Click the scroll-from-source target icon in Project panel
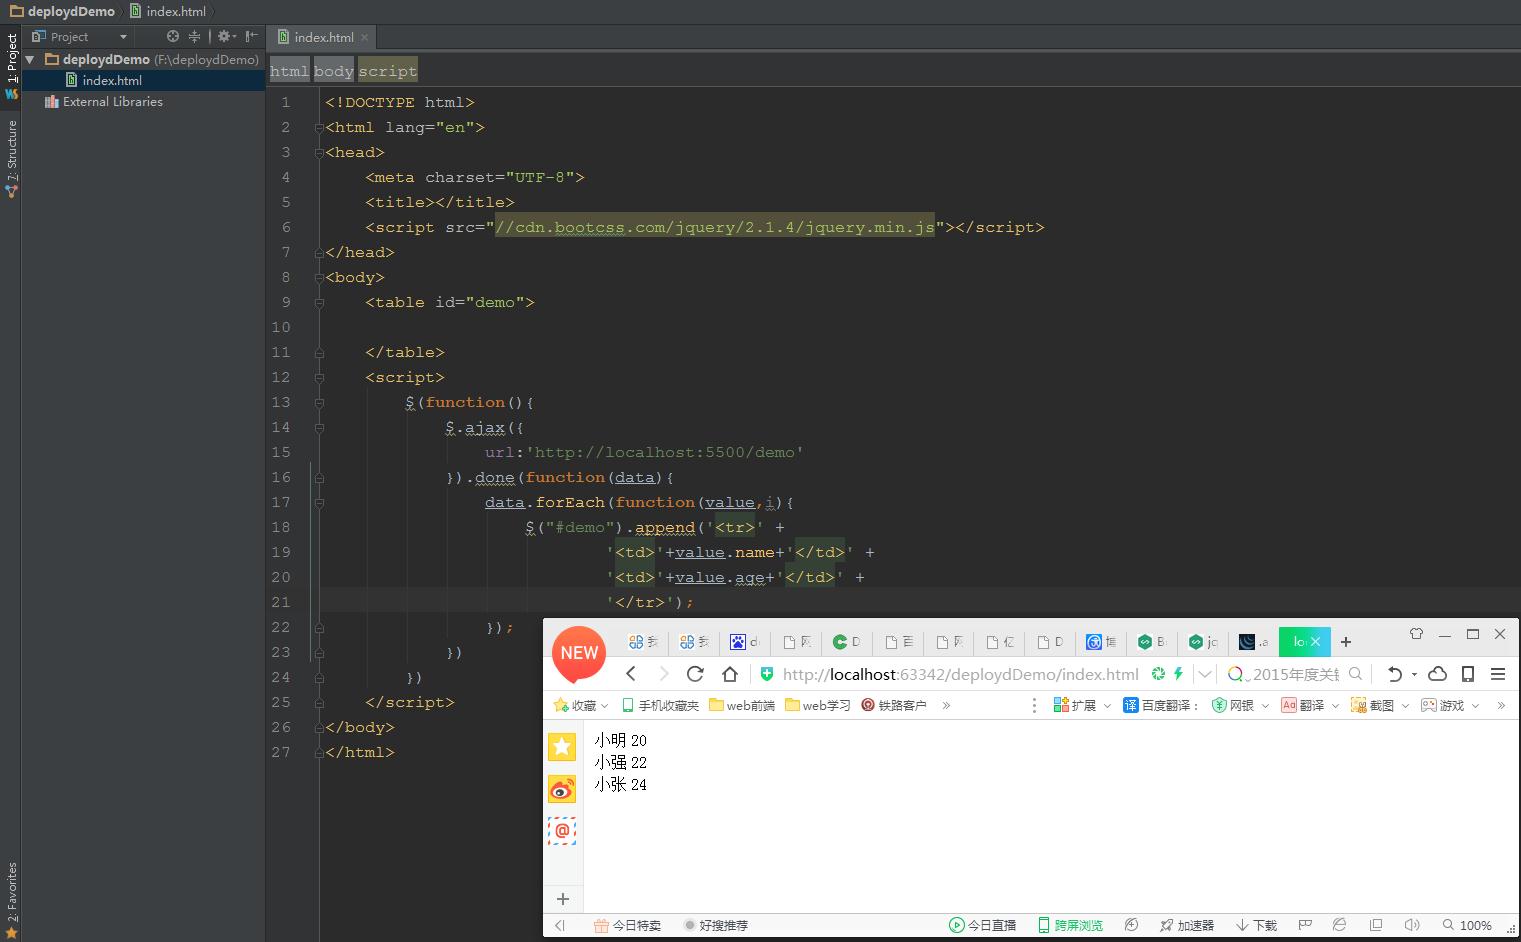1521x942 pixels. pos(172,36)
